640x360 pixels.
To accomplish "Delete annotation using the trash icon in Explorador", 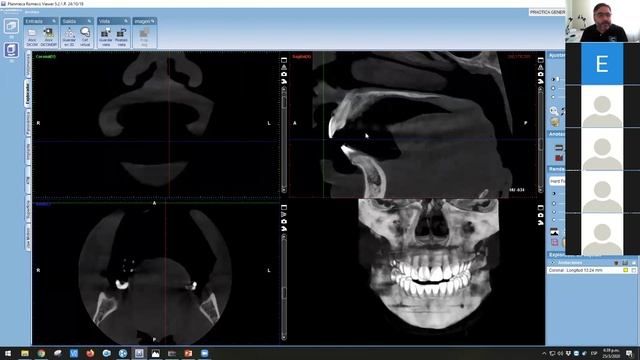I will pyautogui.click(x=617, y=263).
